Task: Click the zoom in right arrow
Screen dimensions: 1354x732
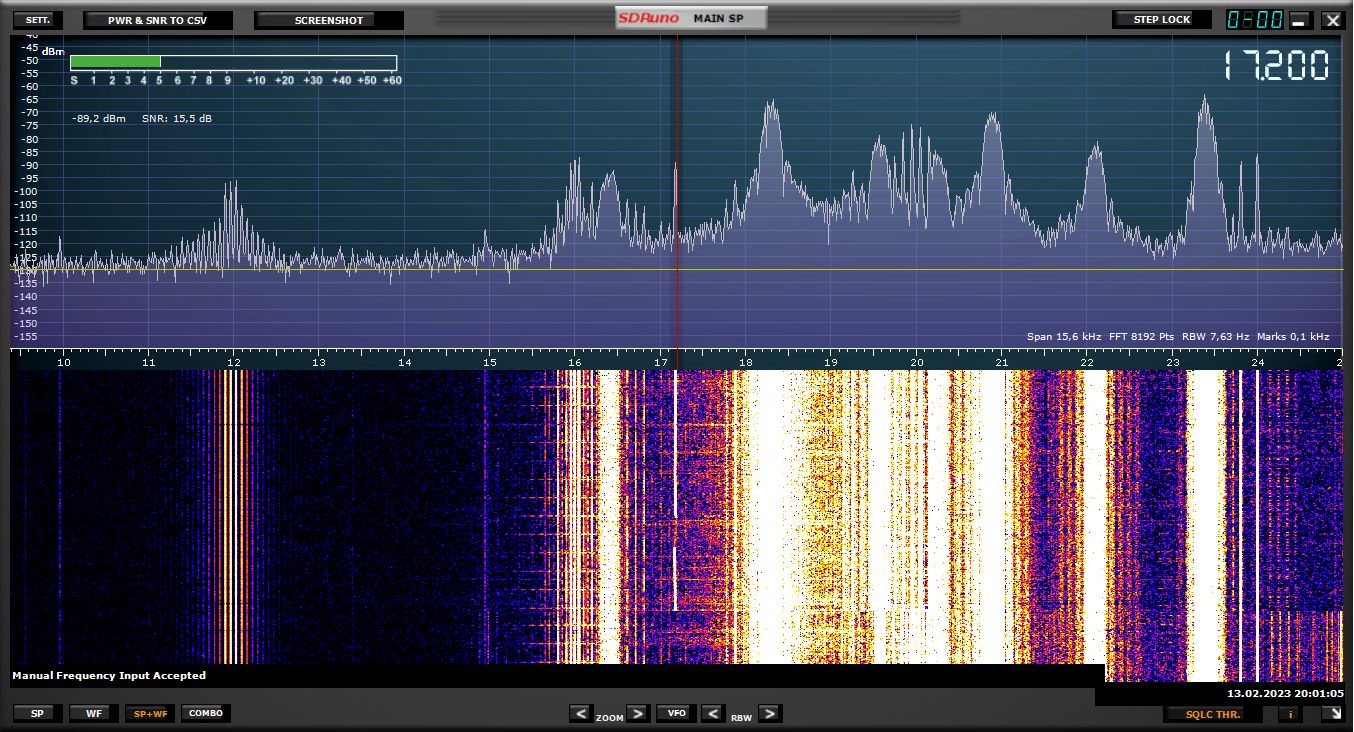Action: pyautogui.click(x=637, y=713)
